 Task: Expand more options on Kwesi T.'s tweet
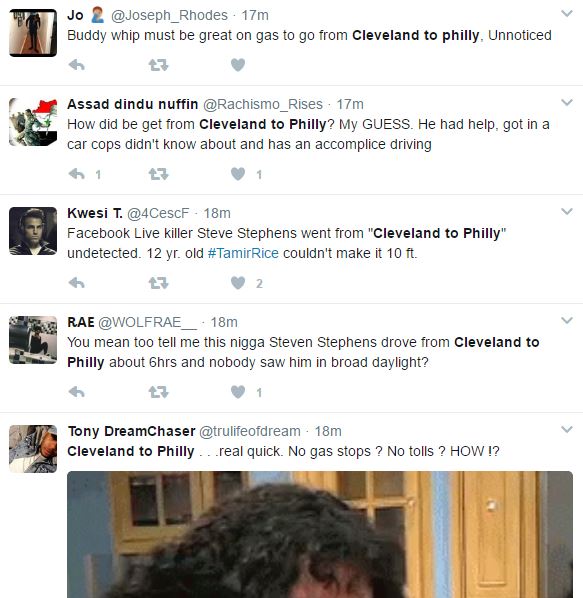(x=567, y=212)
